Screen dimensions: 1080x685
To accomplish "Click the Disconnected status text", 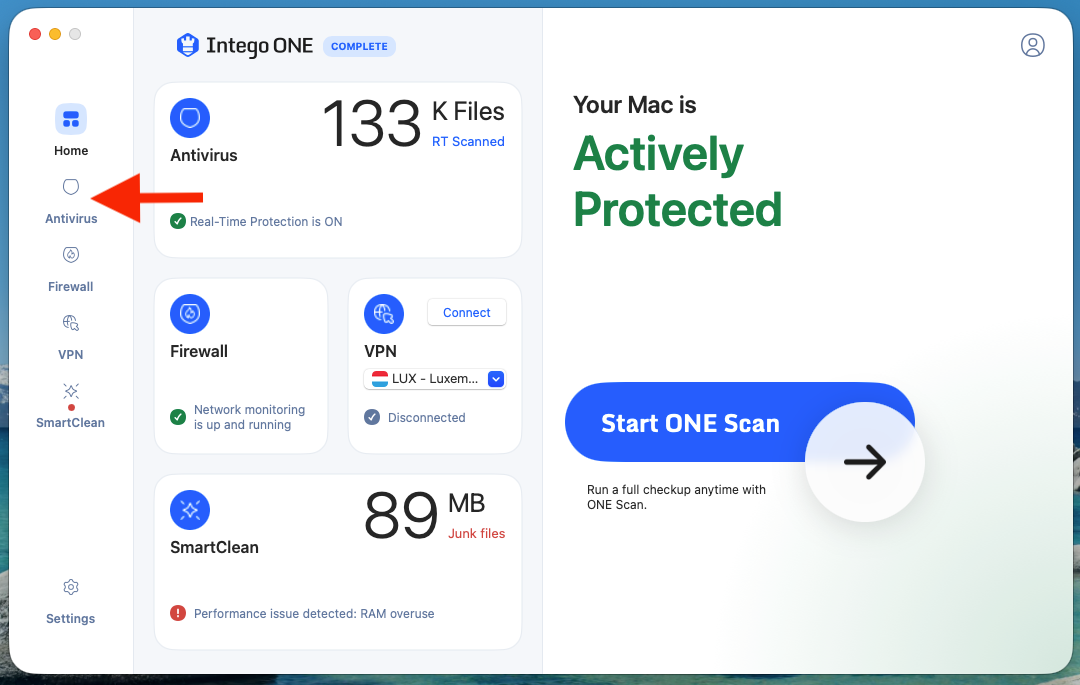I will point(426,417).
